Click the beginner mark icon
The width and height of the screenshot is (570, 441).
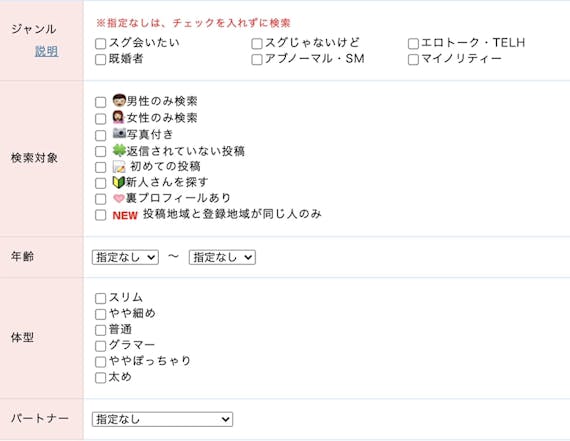(119, 182)
